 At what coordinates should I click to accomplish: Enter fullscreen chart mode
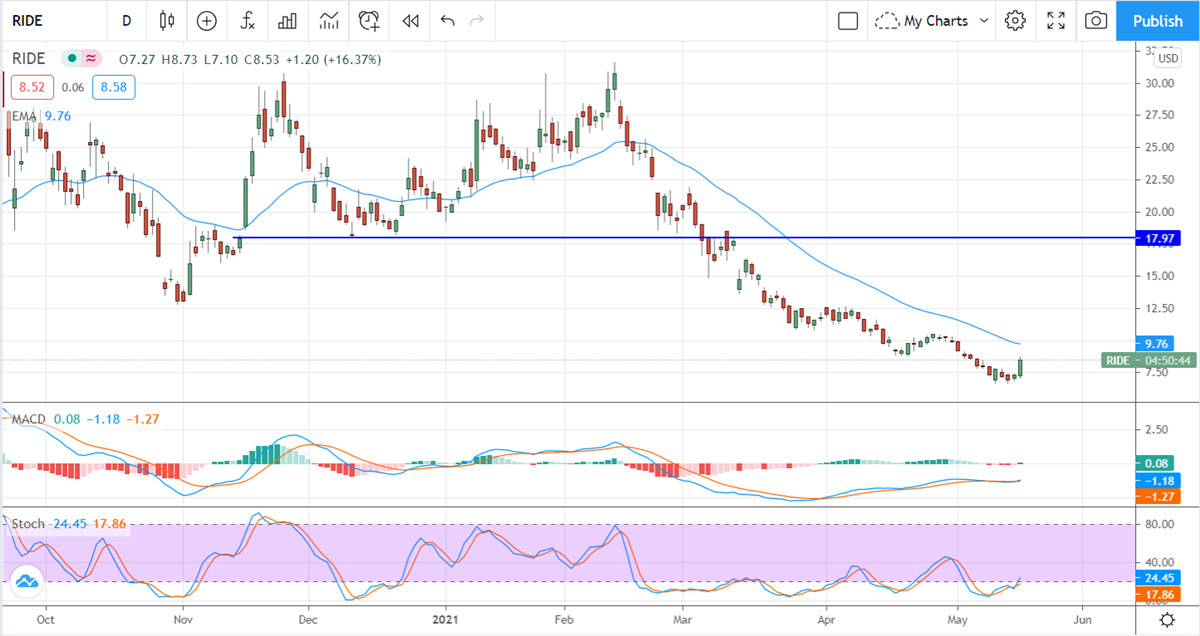[x=1055, y=20]
